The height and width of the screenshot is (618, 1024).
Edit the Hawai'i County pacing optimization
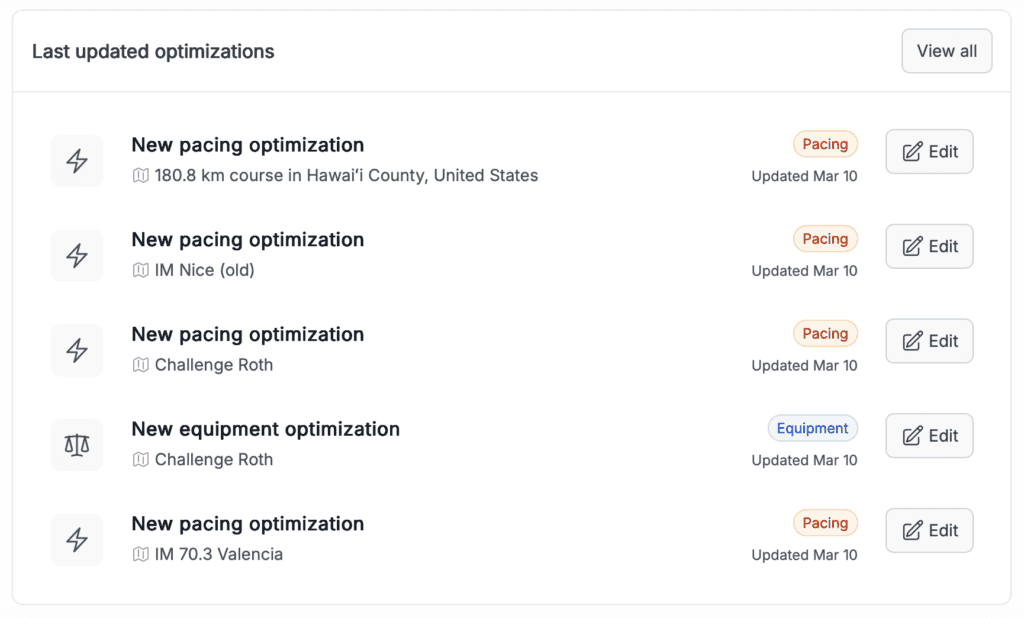click(929, 152)
